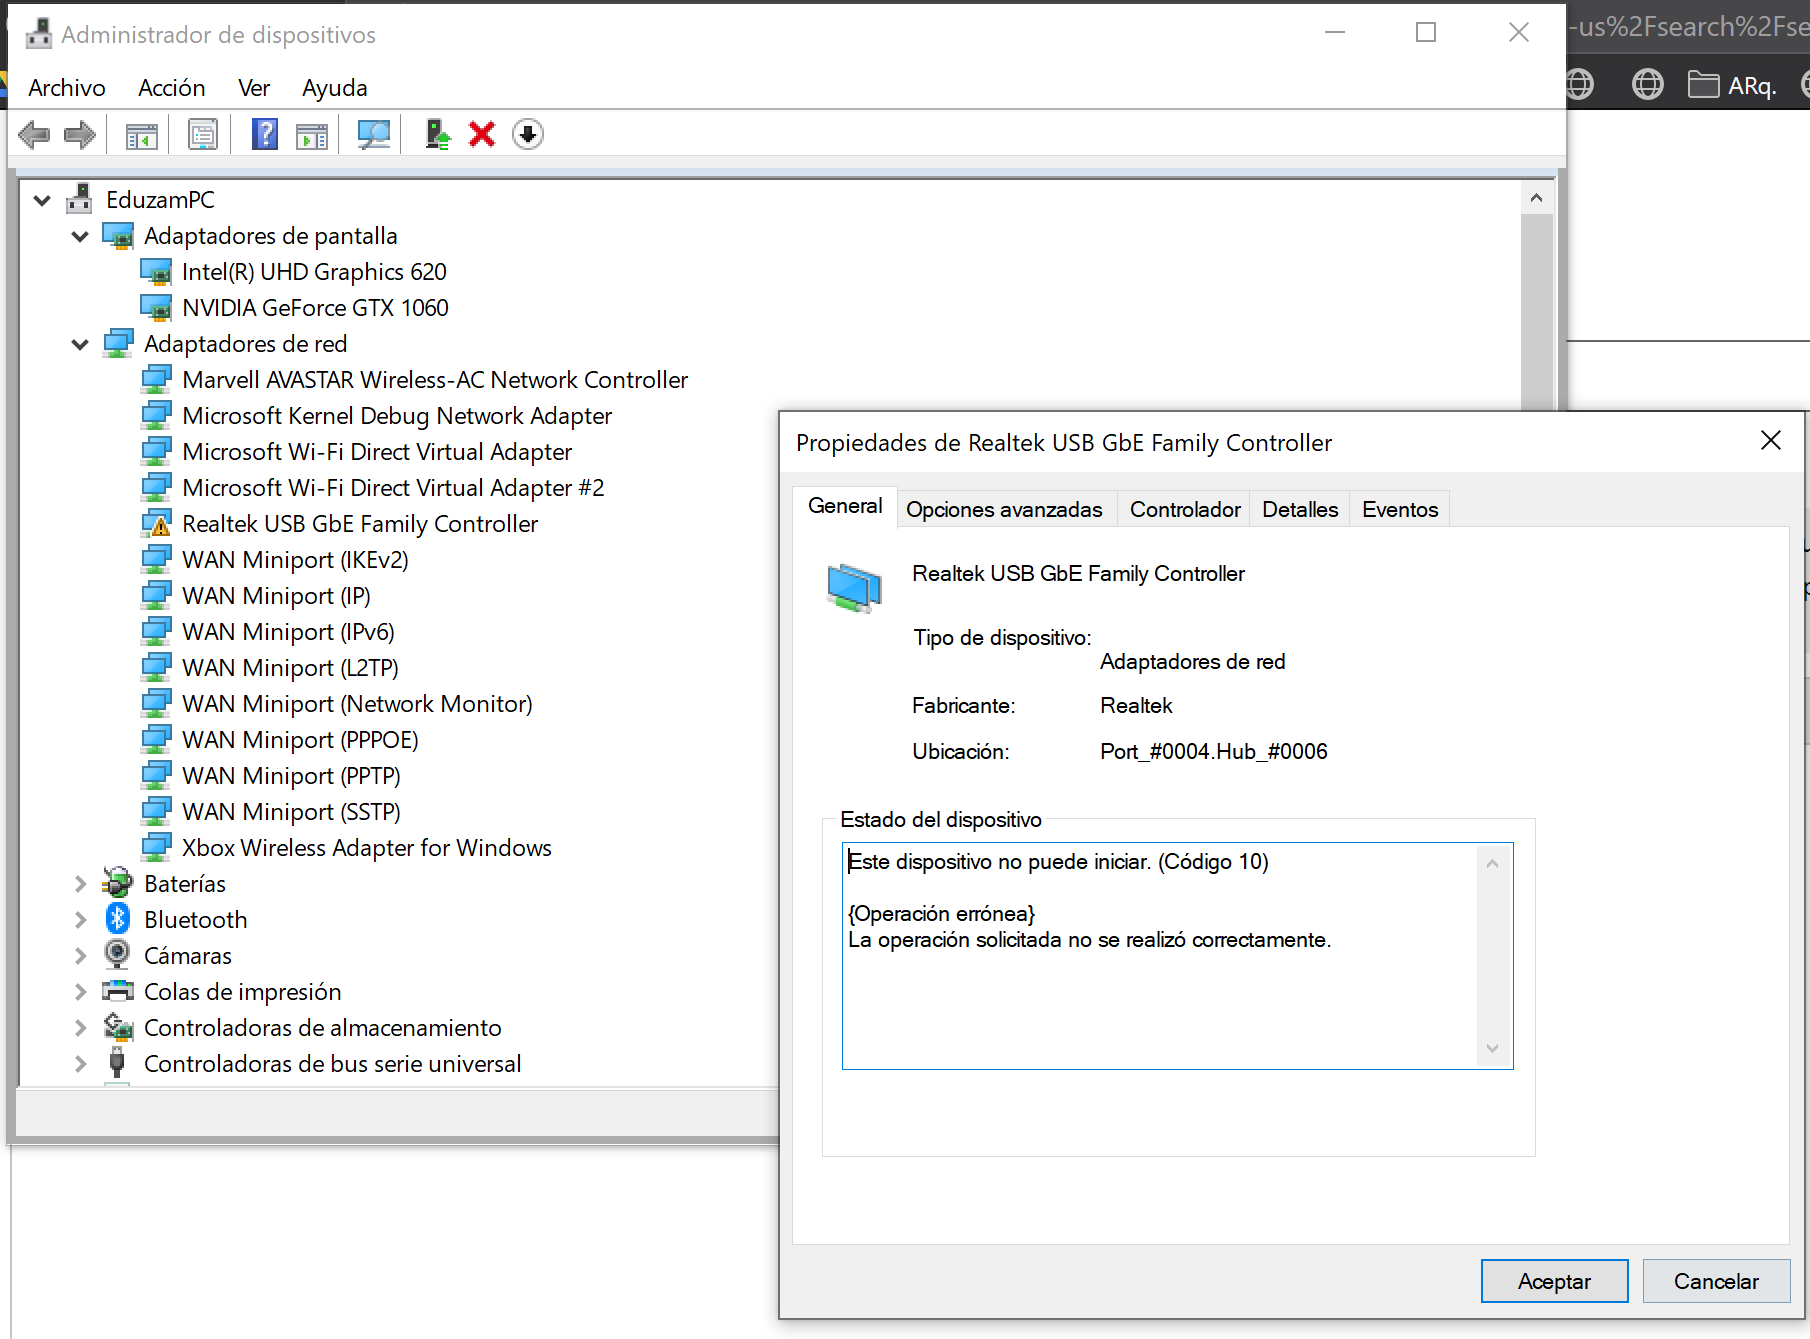This screenshot has width=1810, height=1339.
Task: Collapse the Adaptadores de pantalla category
Action: pyautogui.click(x=79, y=236)
